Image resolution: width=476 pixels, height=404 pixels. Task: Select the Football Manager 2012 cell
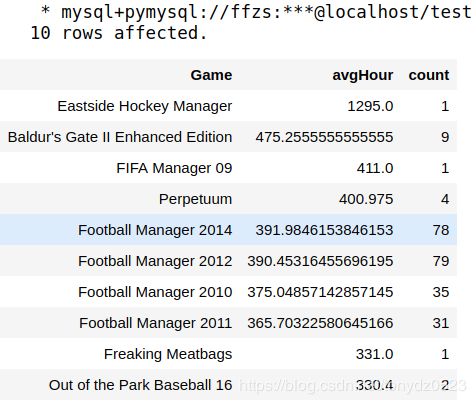155,261
